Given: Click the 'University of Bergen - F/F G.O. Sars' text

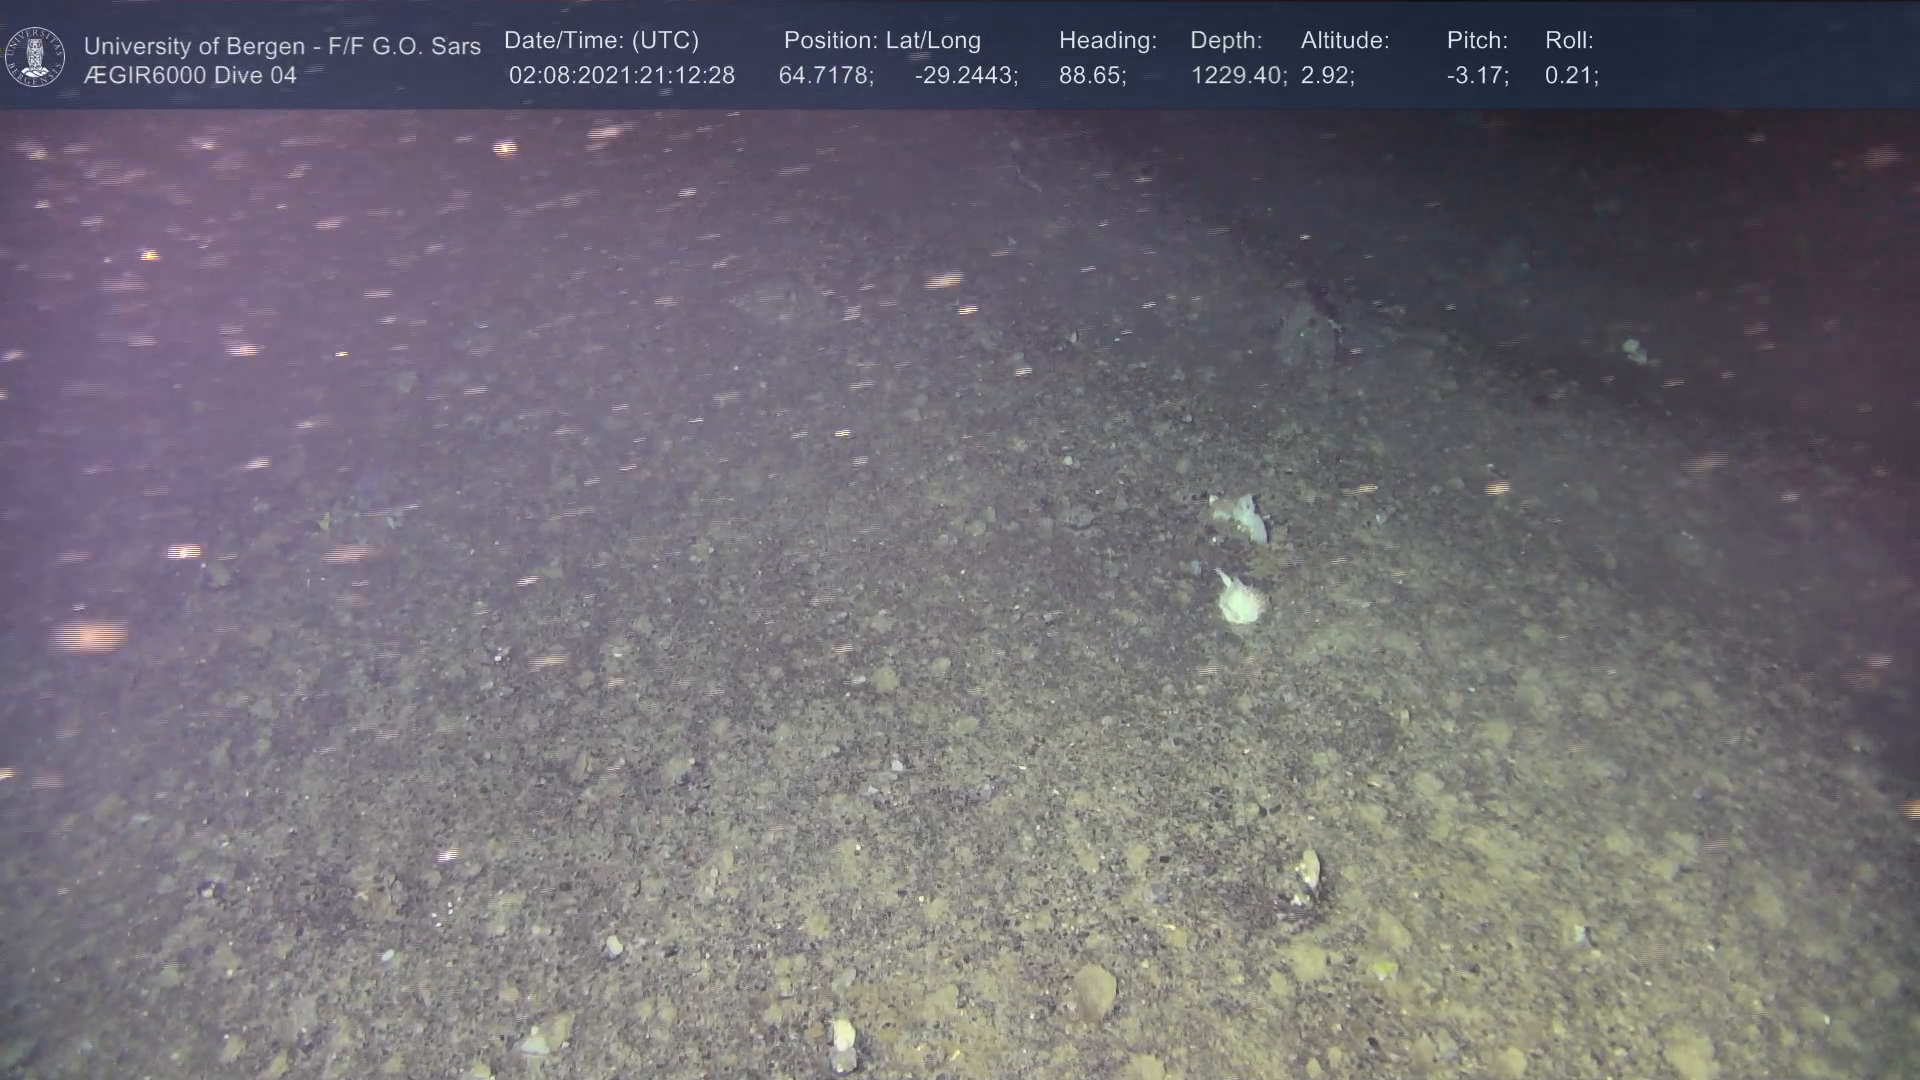Looking at the screenshot, I should [282, 46].
